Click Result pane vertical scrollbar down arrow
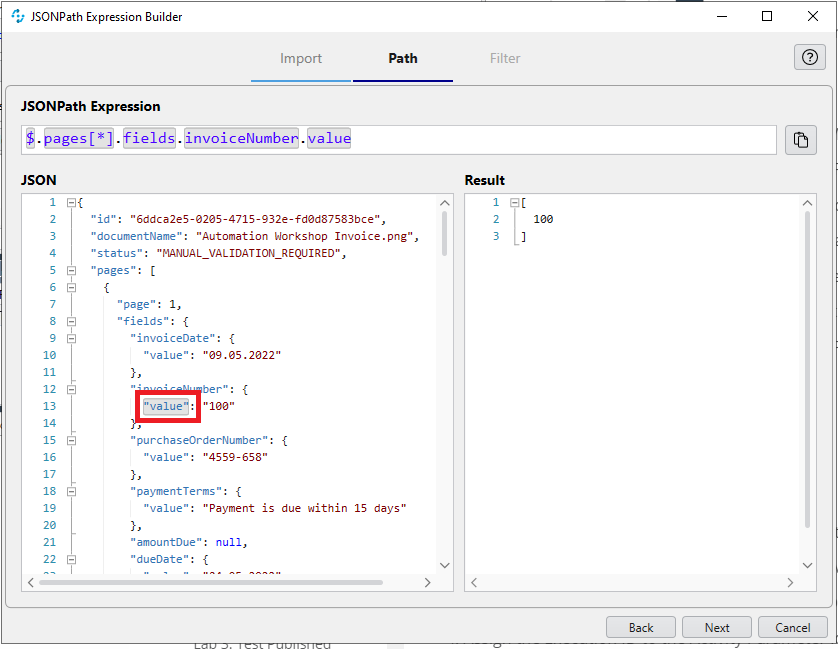The image size is (838, 649). coord(808,565)
